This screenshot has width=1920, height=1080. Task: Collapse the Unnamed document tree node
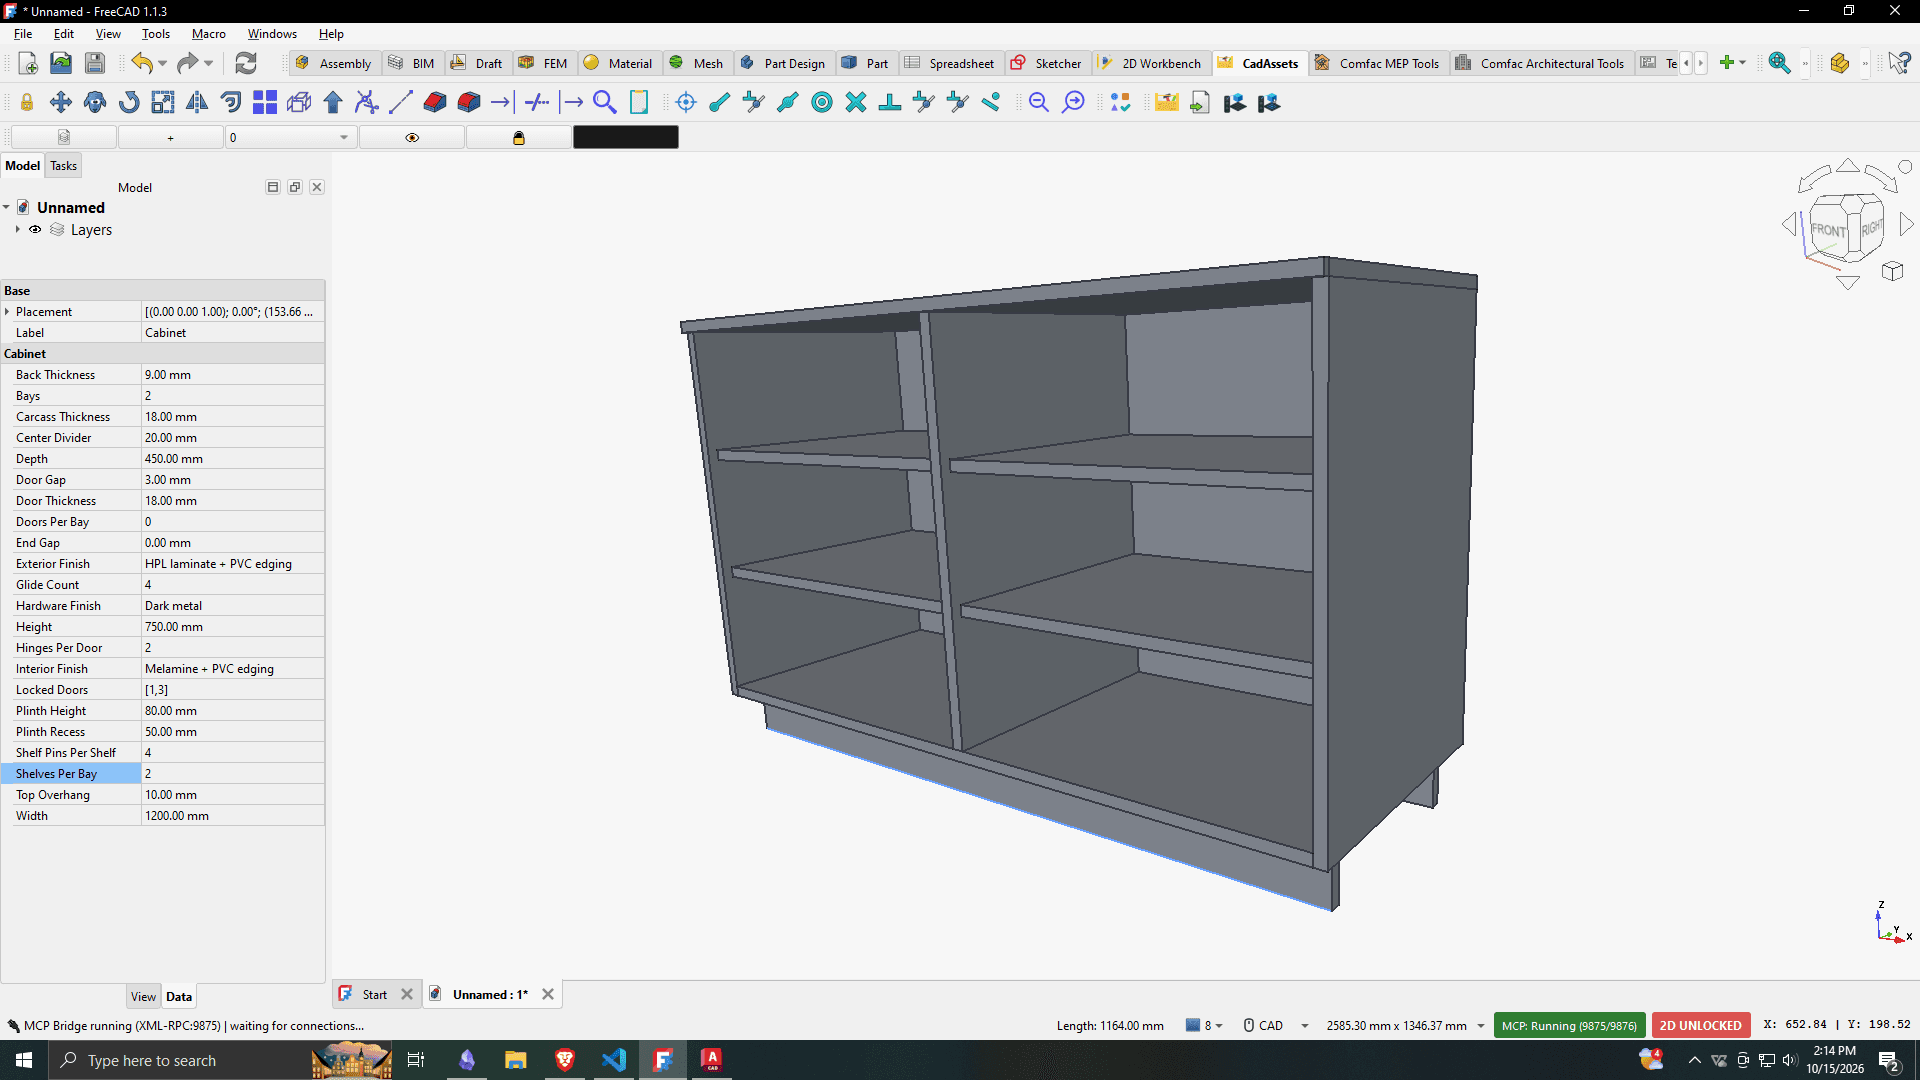[6, 208]
